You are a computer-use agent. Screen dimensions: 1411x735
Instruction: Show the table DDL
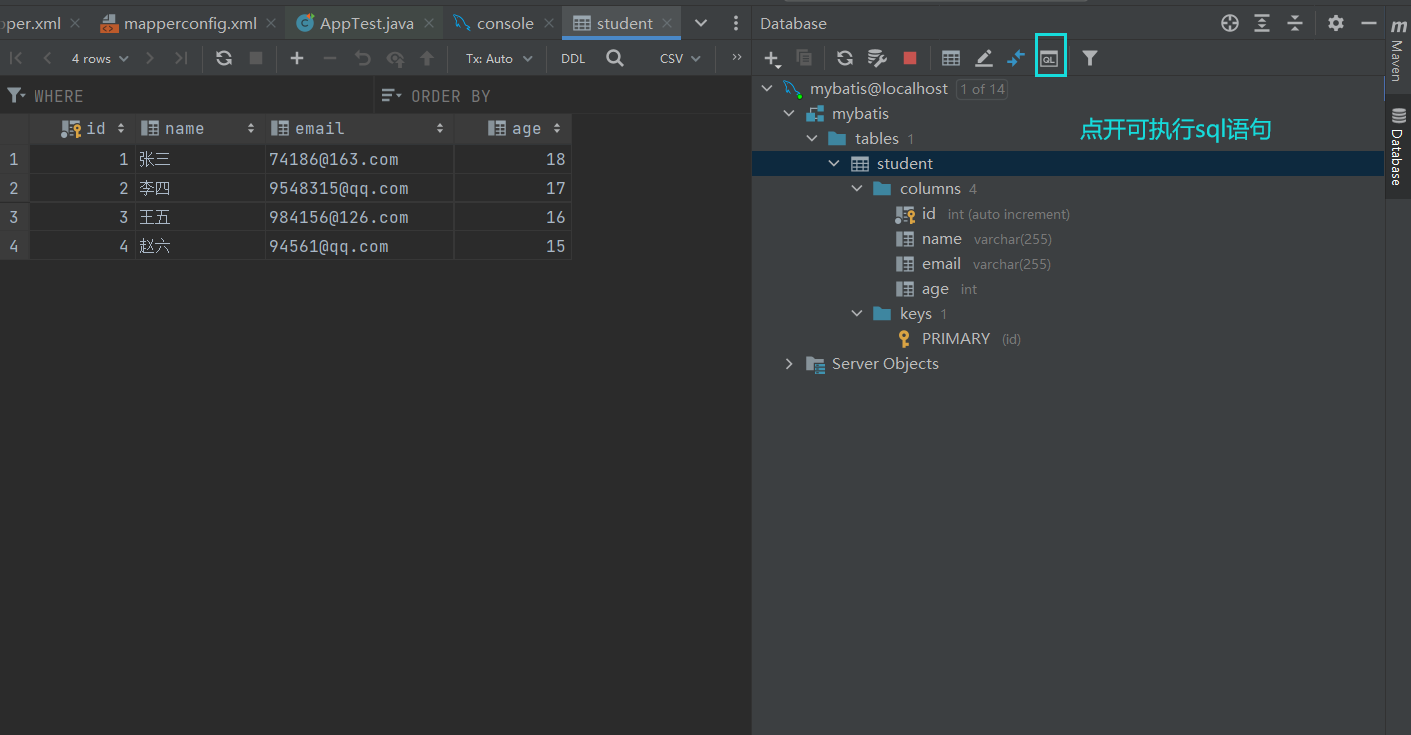[x=573, y=58]
